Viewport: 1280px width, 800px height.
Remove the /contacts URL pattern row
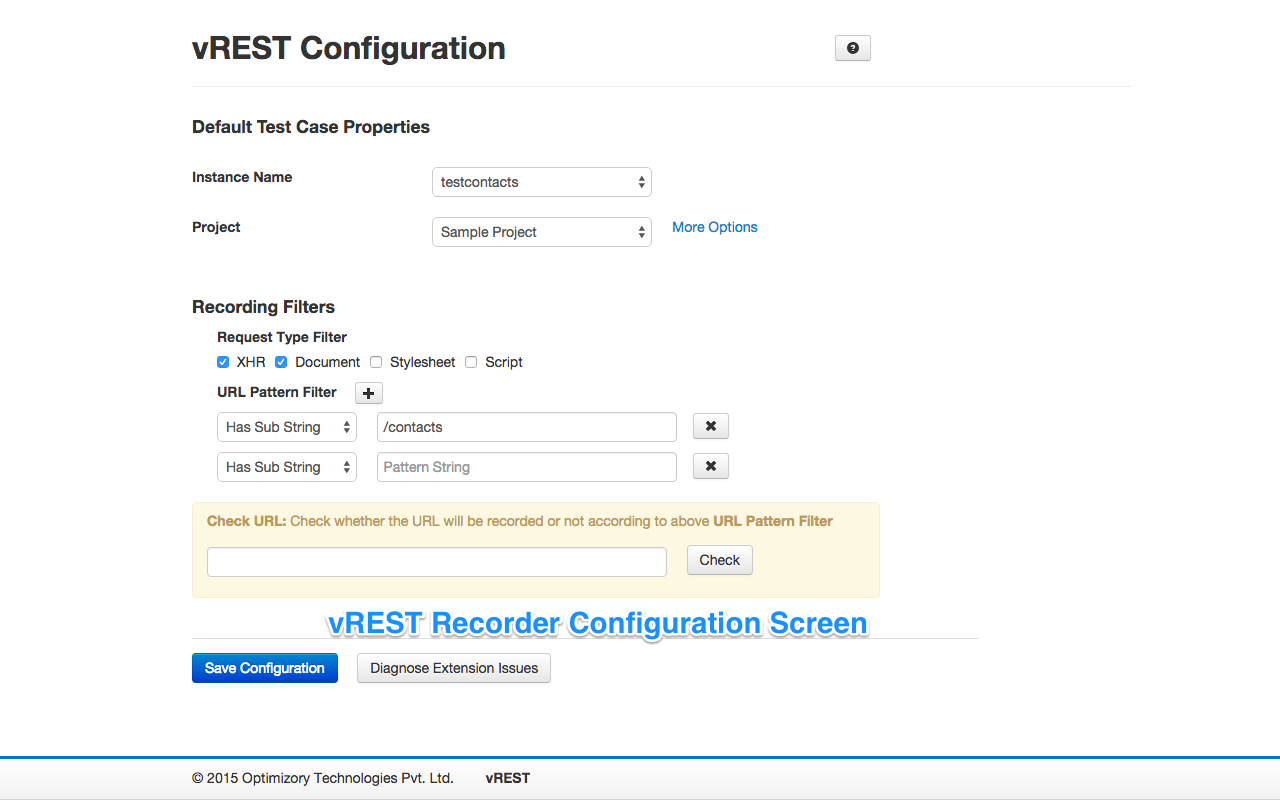710,427
